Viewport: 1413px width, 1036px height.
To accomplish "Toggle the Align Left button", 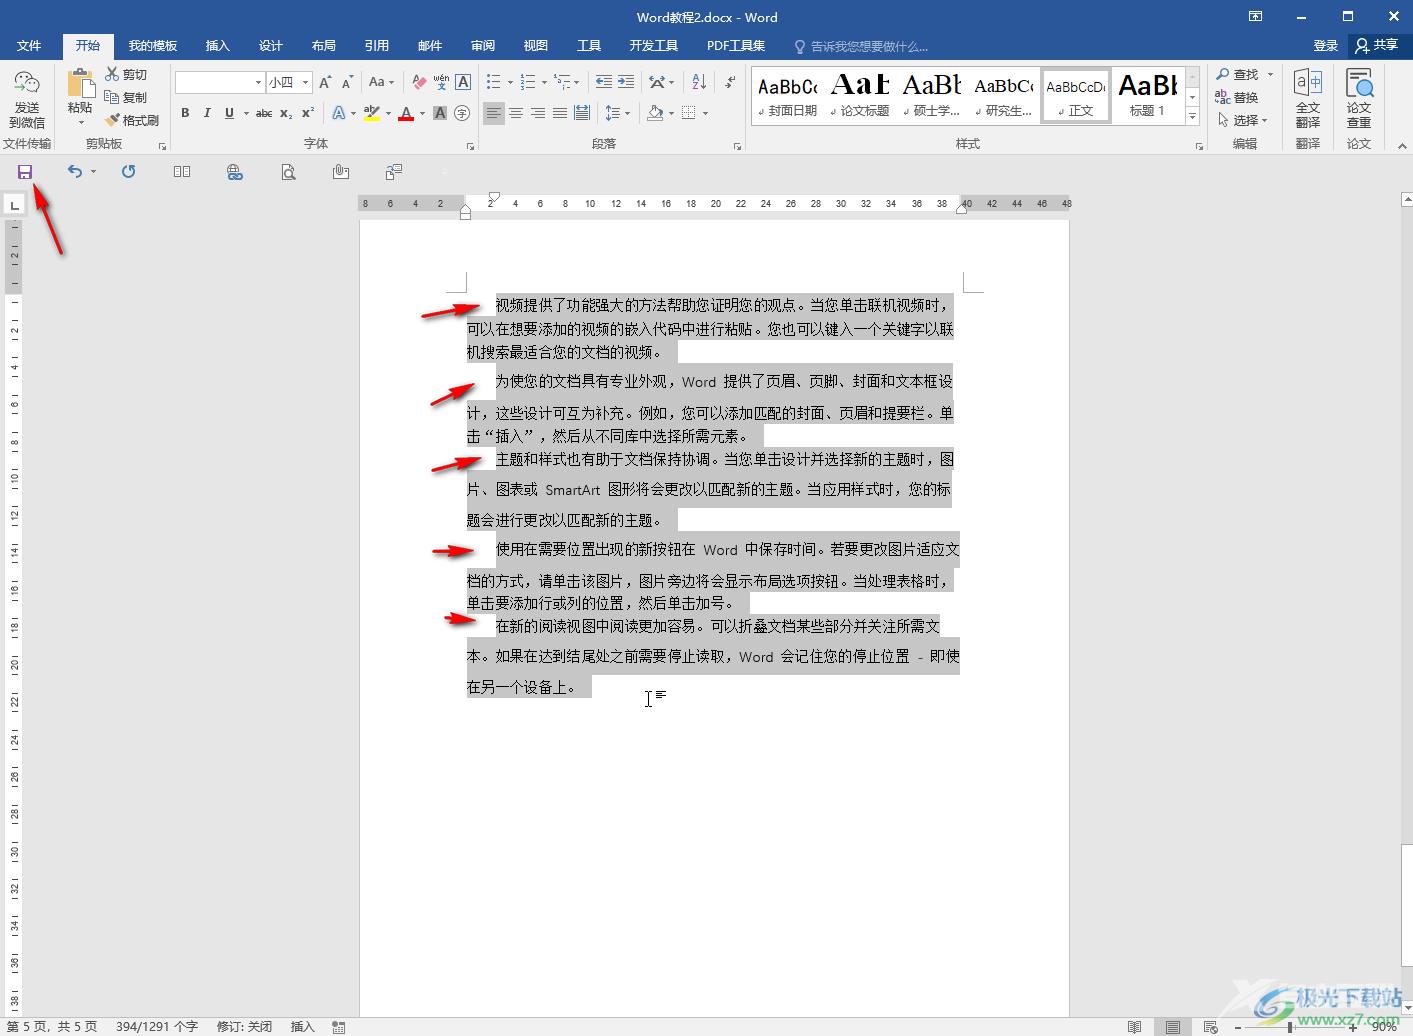I will pos(494,113).
